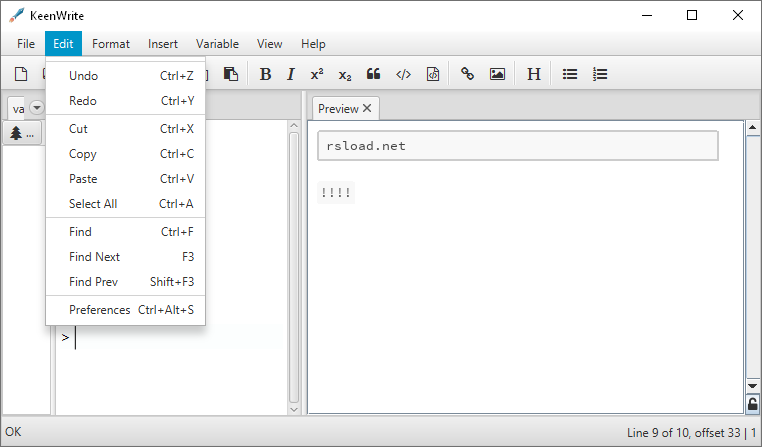Screen dimensions: 762x447
Task: Click the OK status bar message
Action: (13, 431)
